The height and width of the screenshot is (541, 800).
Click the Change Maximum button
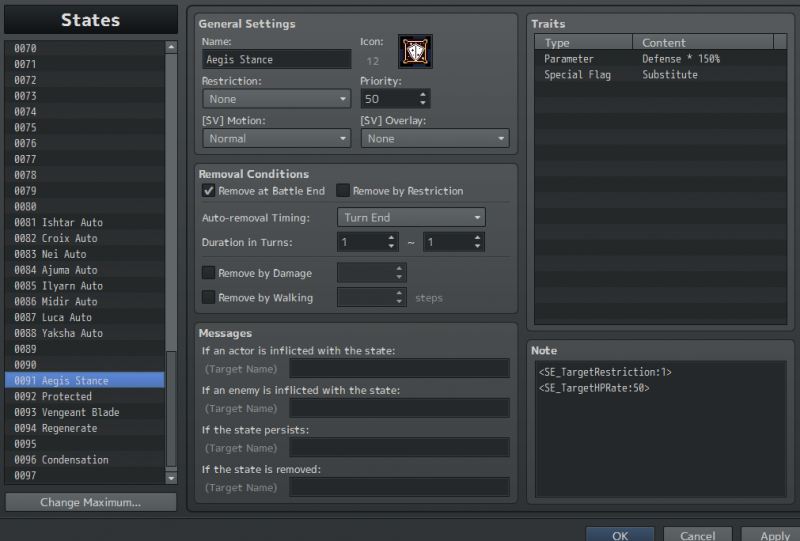[91, 502]
